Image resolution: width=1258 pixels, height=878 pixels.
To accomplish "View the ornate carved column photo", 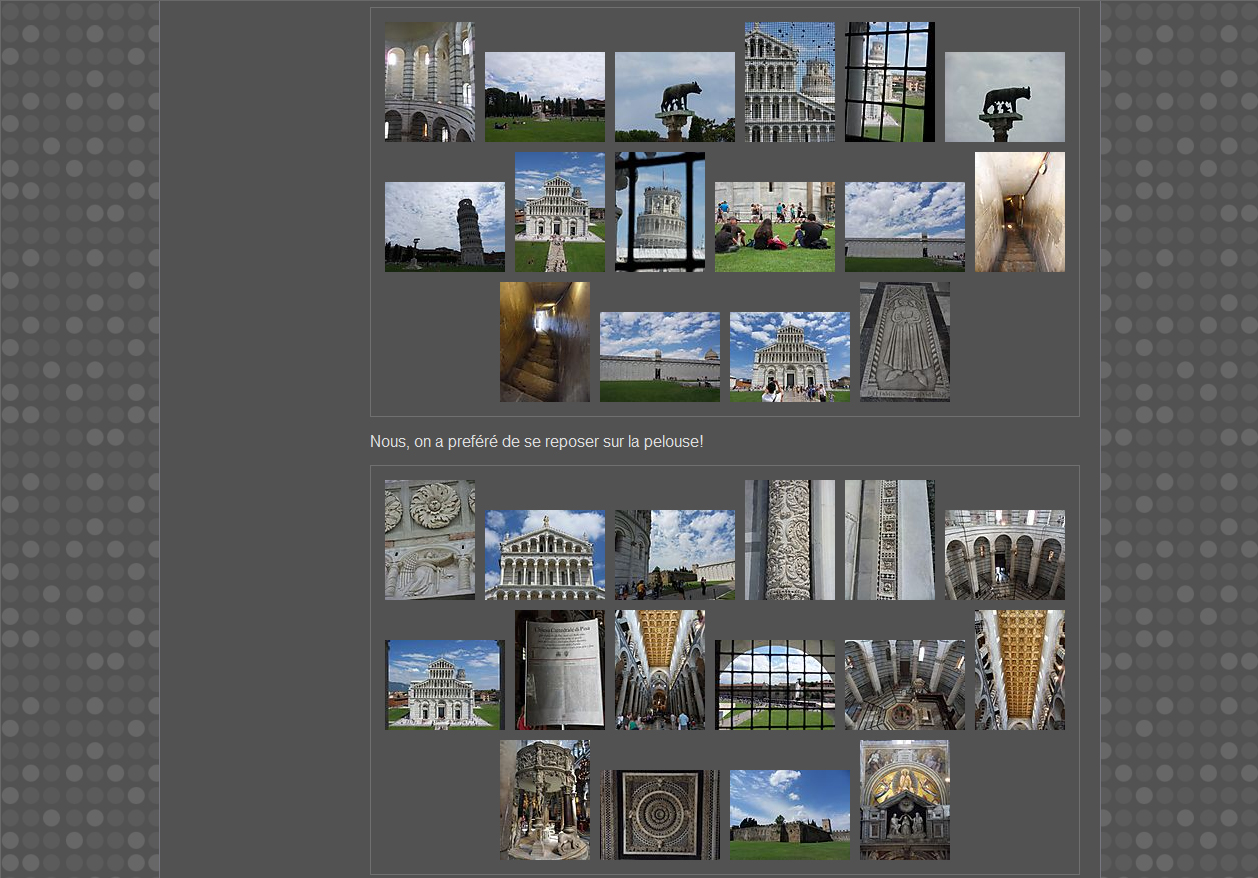I will 789,540.
